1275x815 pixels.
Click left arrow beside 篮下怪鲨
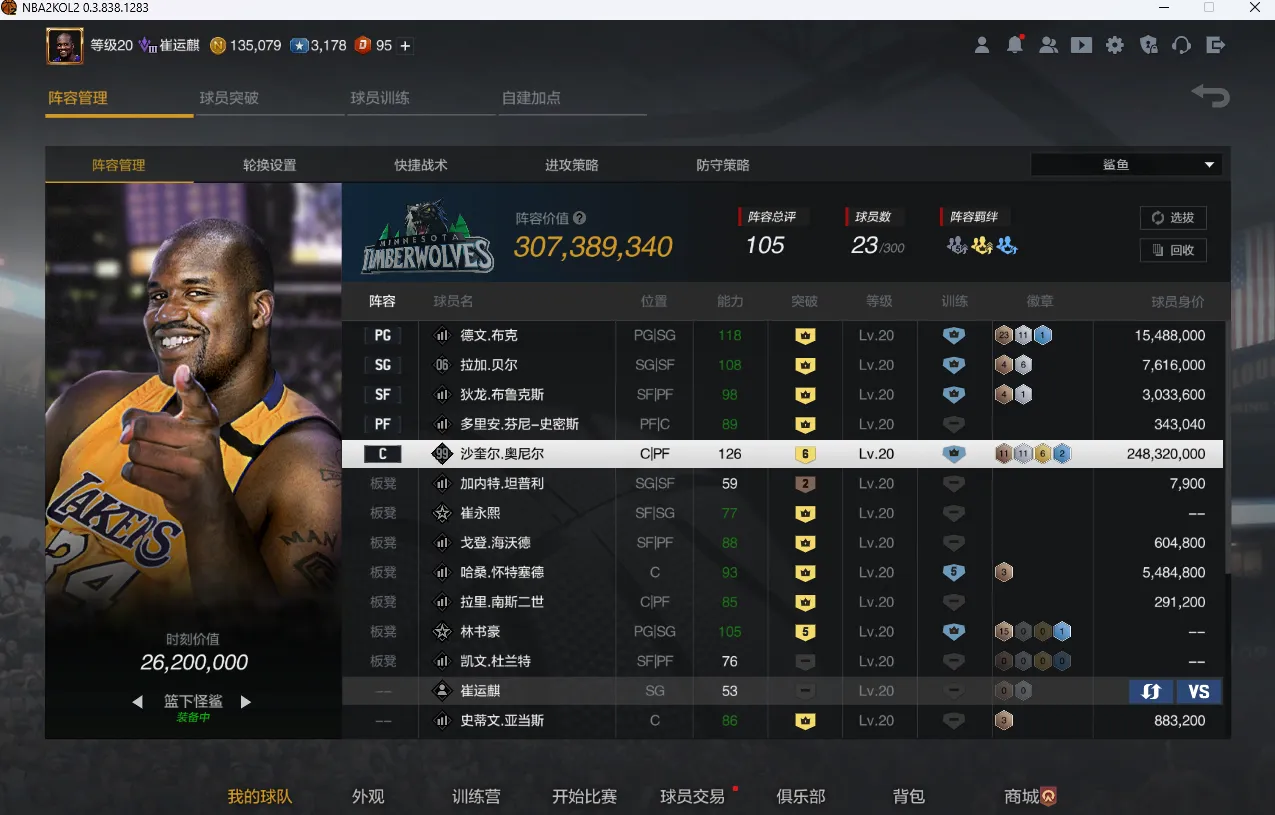tap(138, 702)
